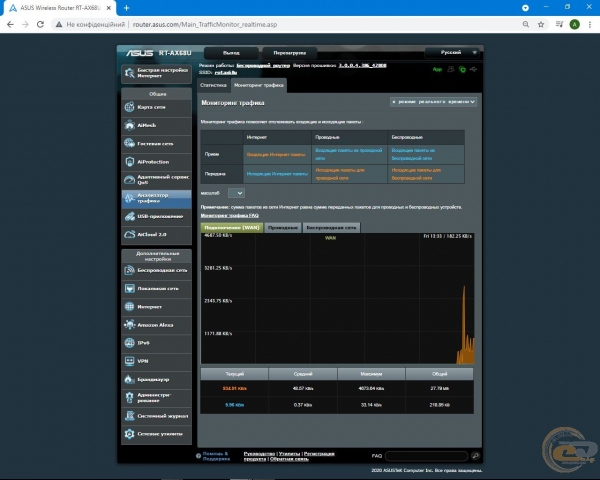Open Интернет (WAN) settings in sidebar

tap(157, 307)
